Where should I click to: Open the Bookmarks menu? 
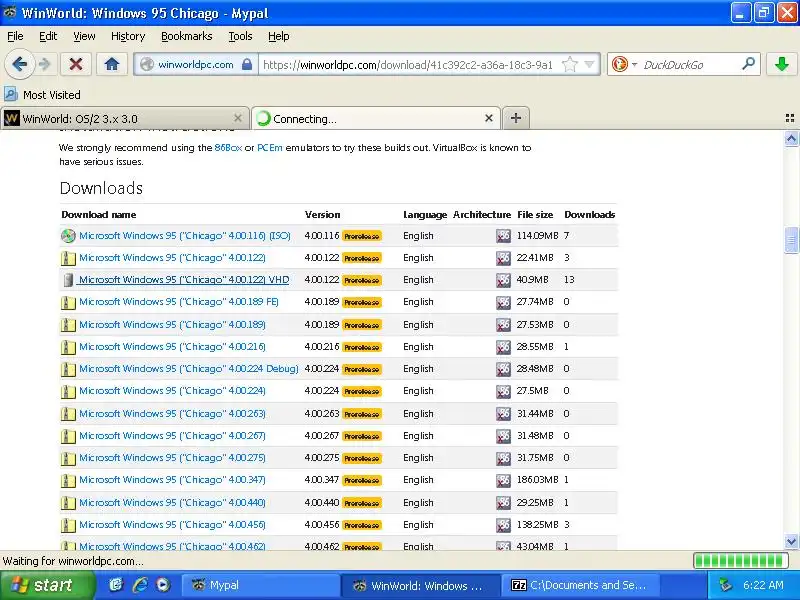[x=187, y=36]
